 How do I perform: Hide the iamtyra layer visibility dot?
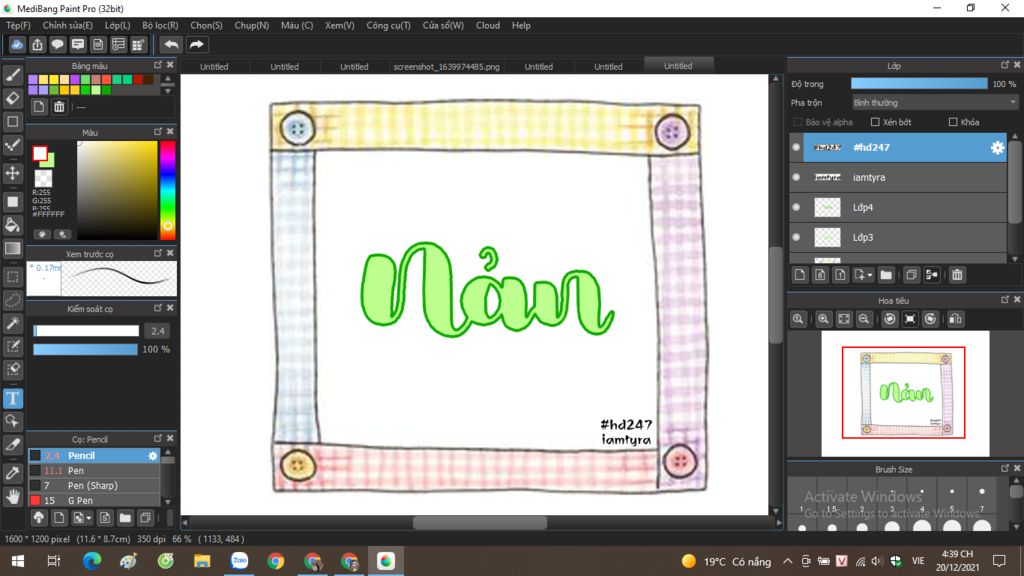pyautogui.click(x=796, y=177)
